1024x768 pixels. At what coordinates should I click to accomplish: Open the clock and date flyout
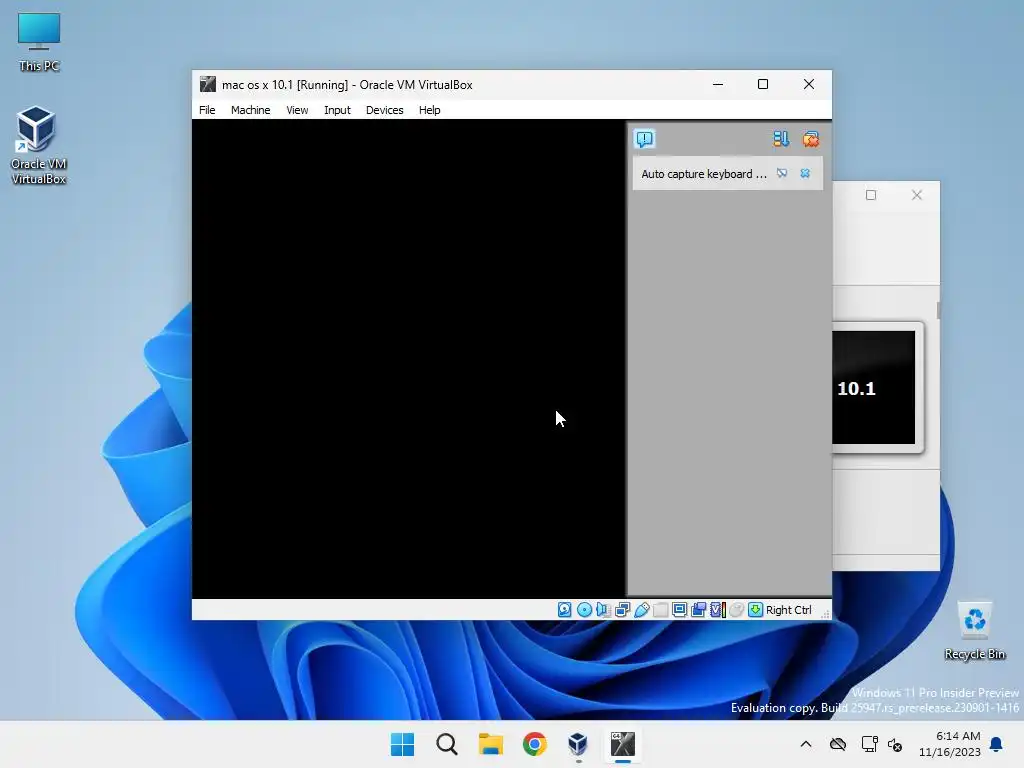[950, 744]
